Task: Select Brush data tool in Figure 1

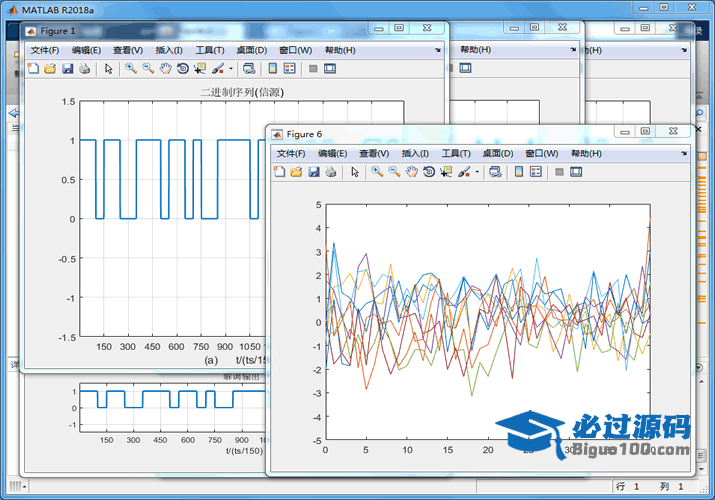Action: tap(218, 69)
